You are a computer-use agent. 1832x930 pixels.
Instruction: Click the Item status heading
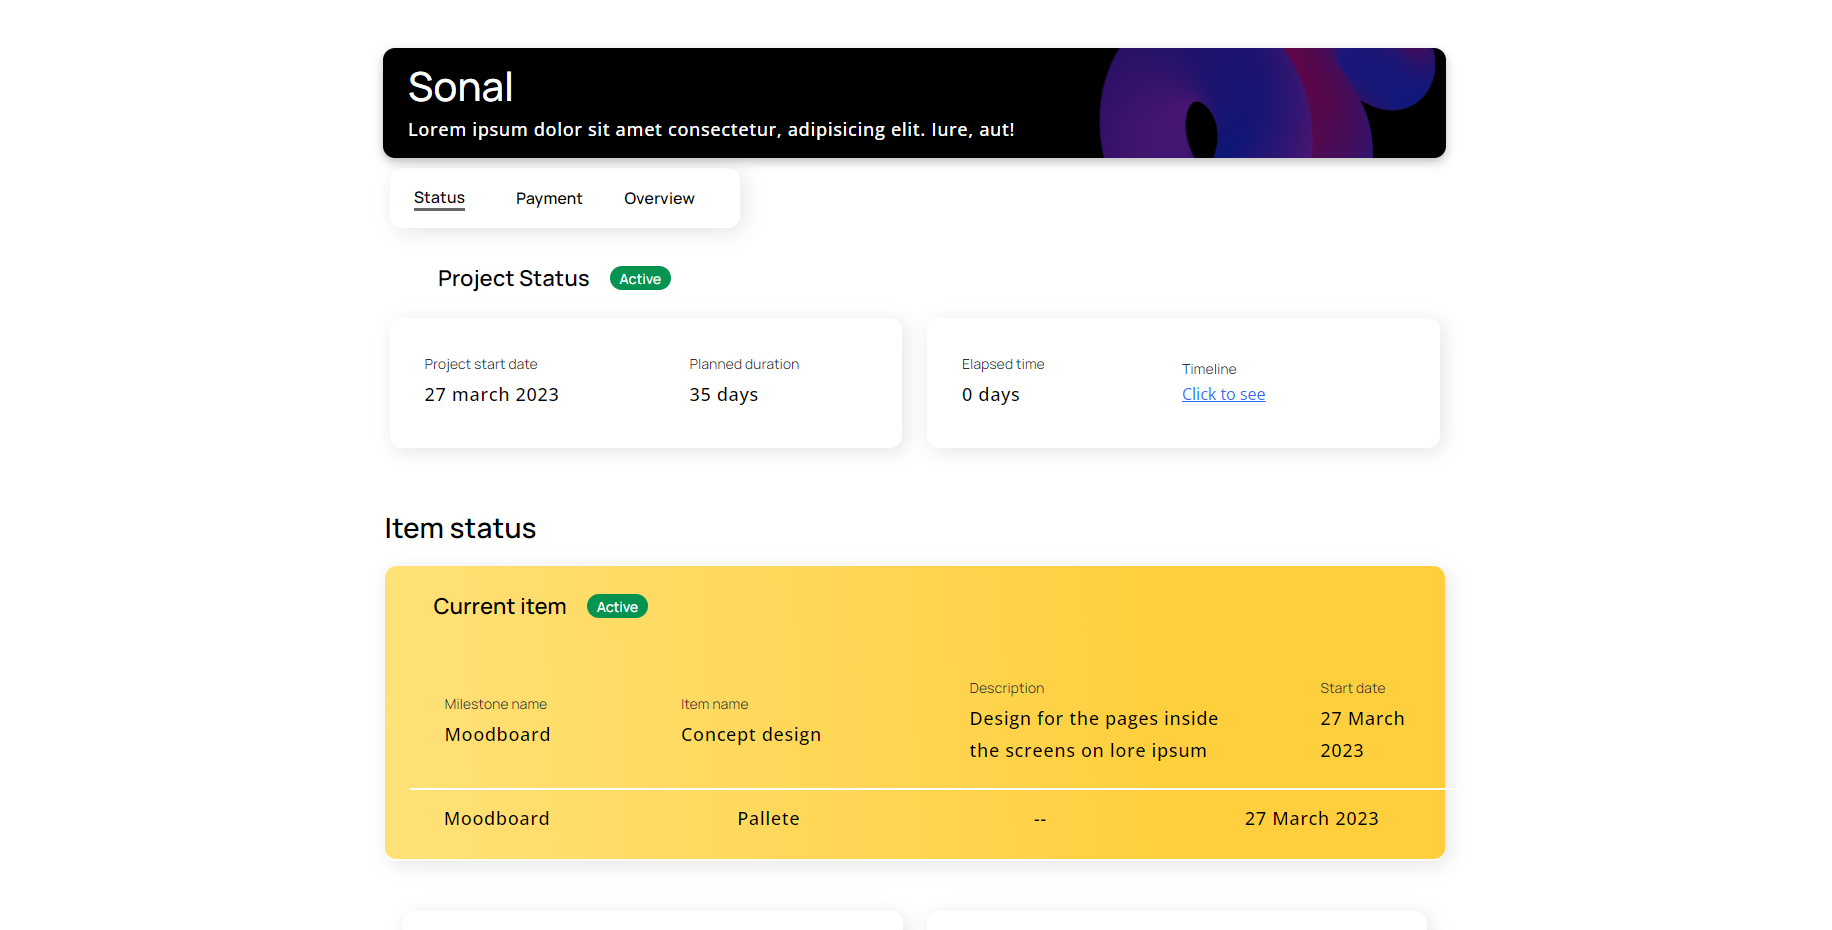(460, 528)
